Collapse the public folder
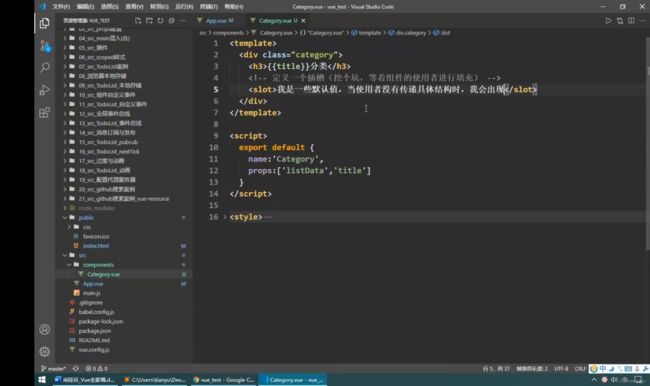Viewport: 650px width, 386px height. pos(65,217)
